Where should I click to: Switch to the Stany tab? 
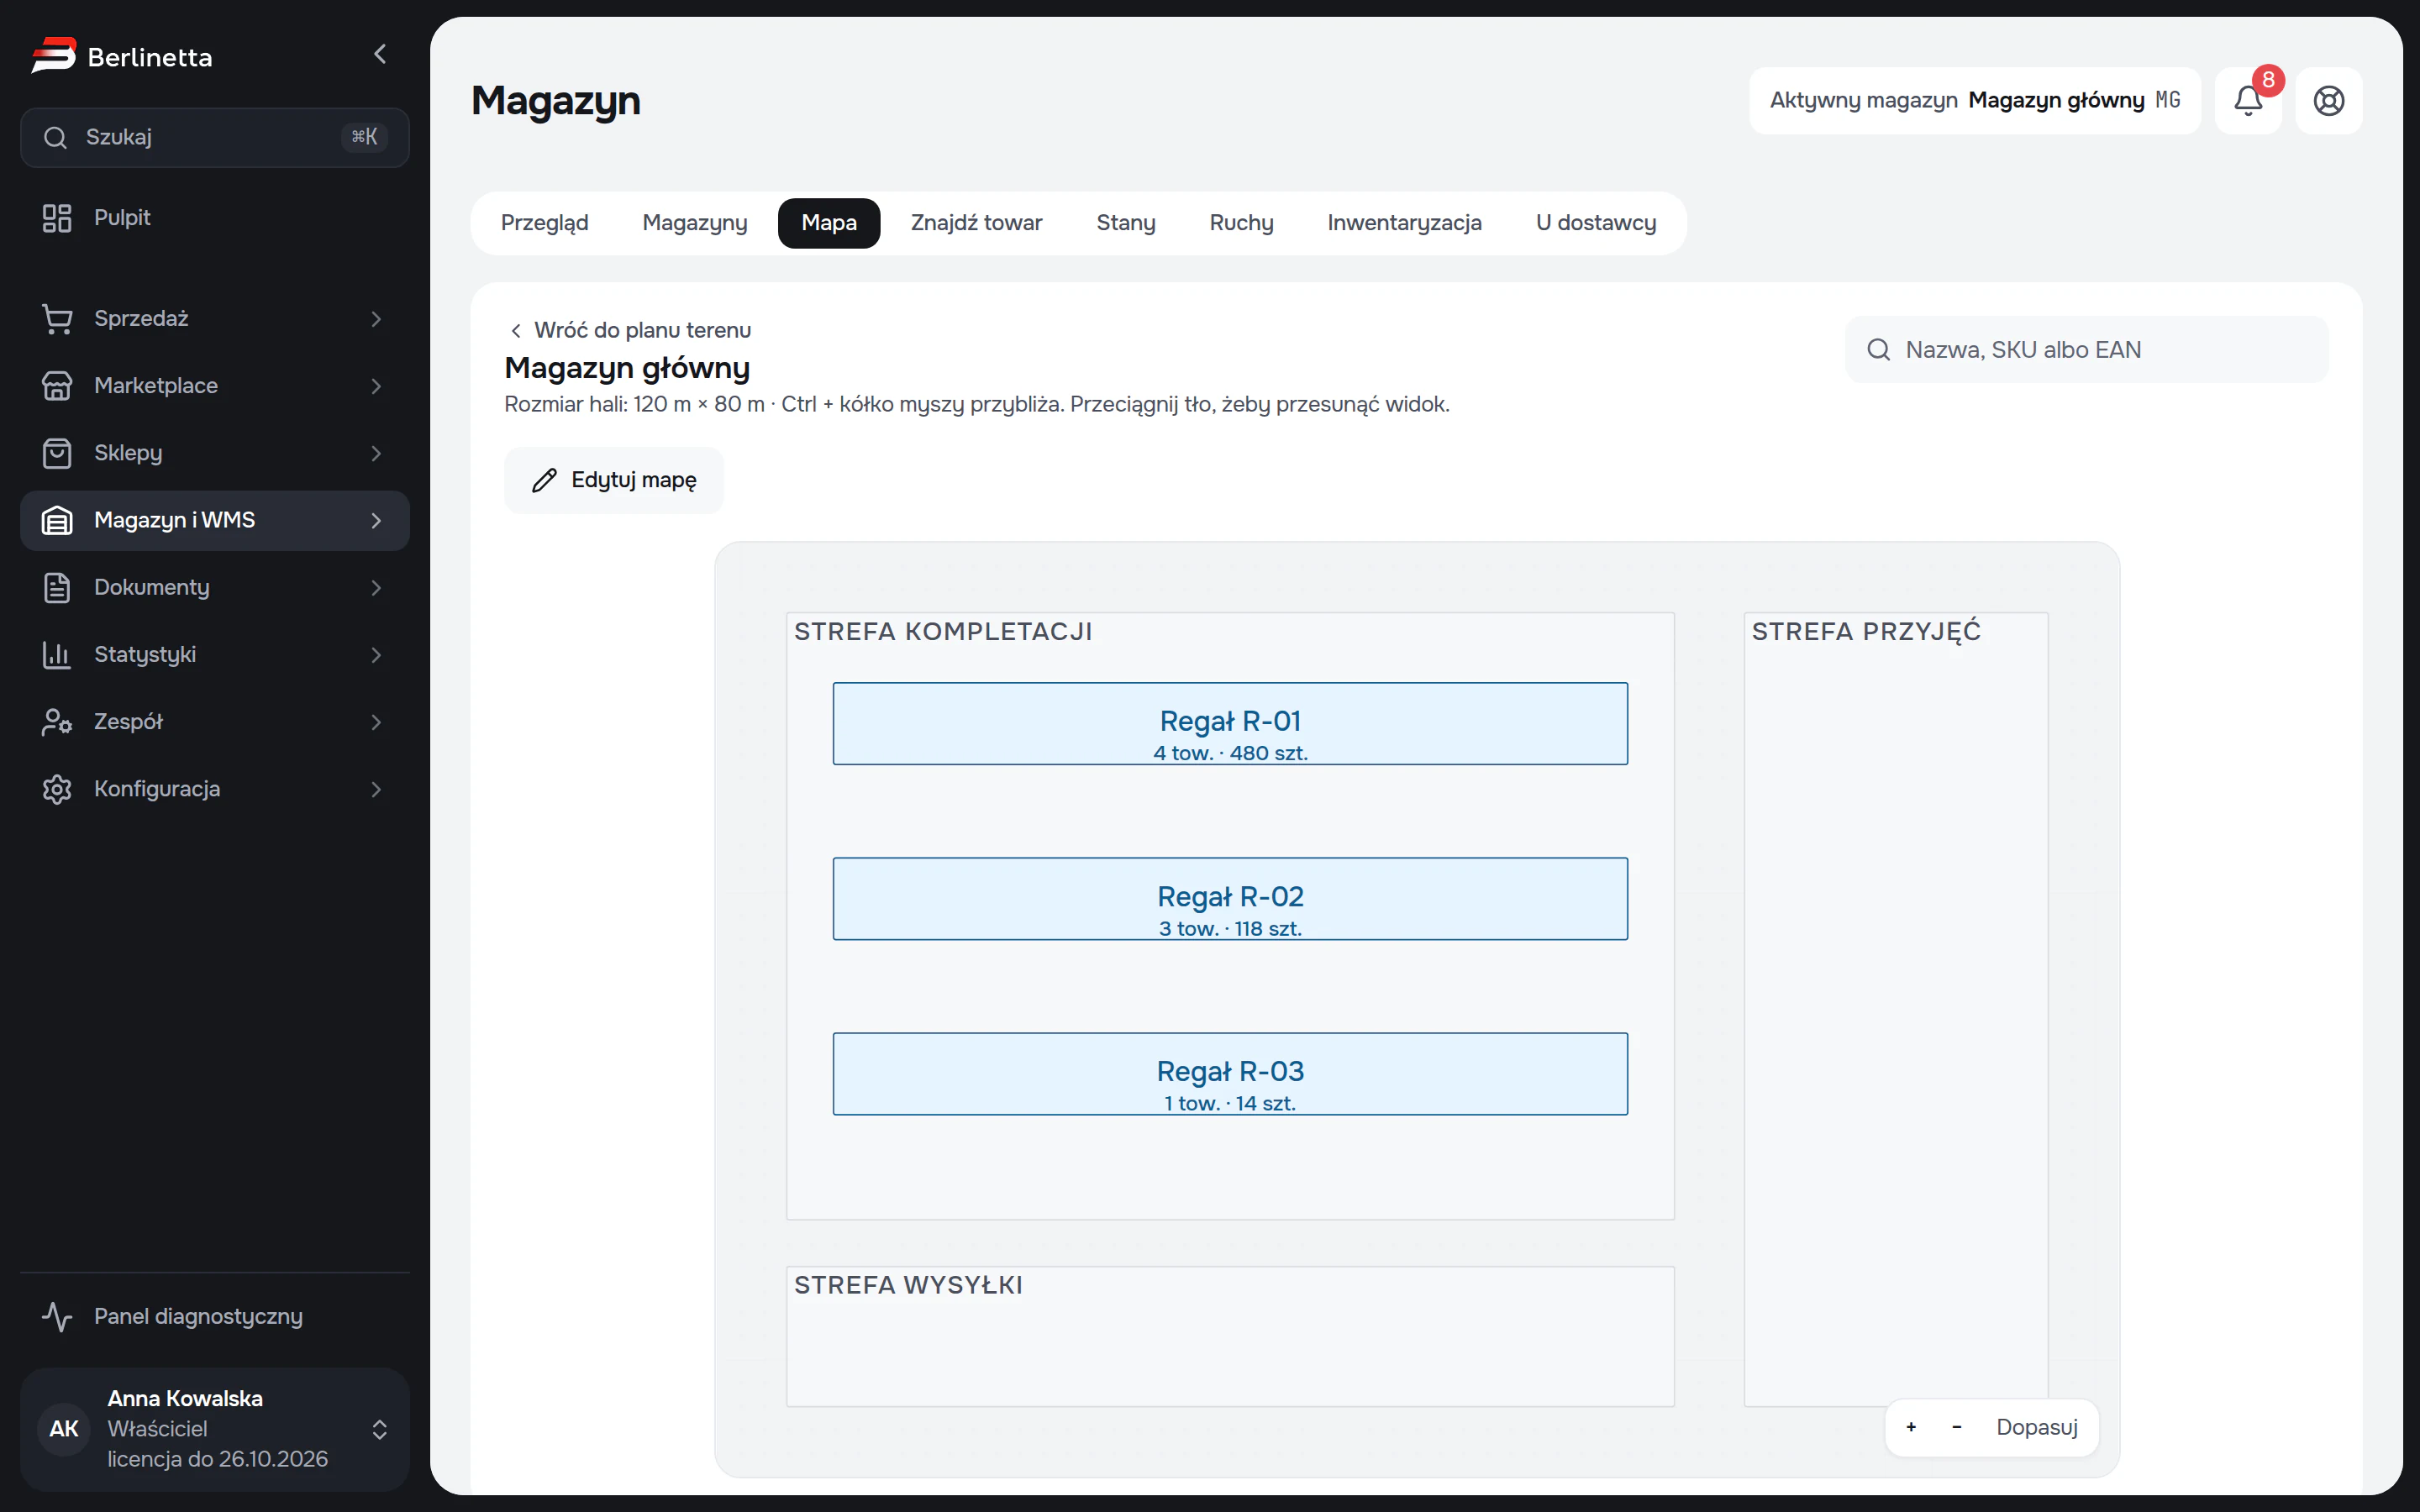[x=1126, y=223]
